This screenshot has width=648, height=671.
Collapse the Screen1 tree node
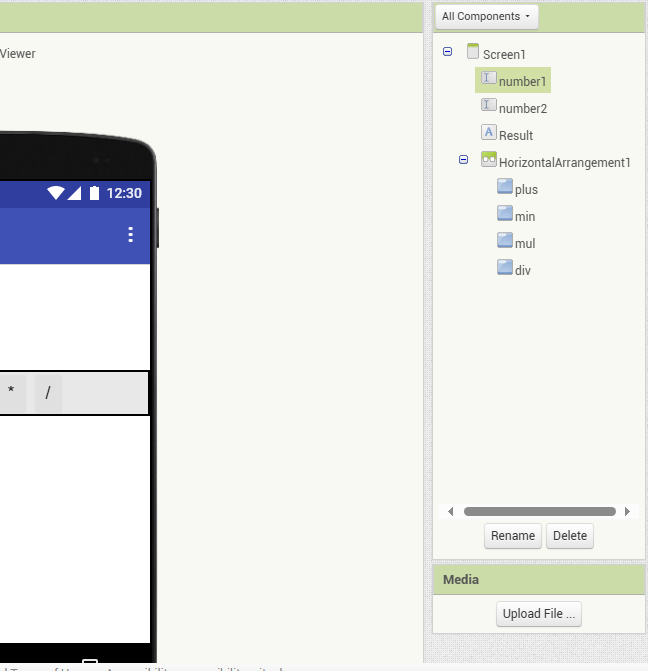click(x=447, y=52)
